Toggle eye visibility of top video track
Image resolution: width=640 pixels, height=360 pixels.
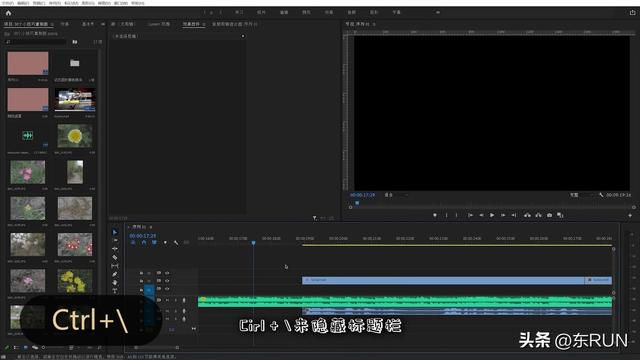point(167,273)
